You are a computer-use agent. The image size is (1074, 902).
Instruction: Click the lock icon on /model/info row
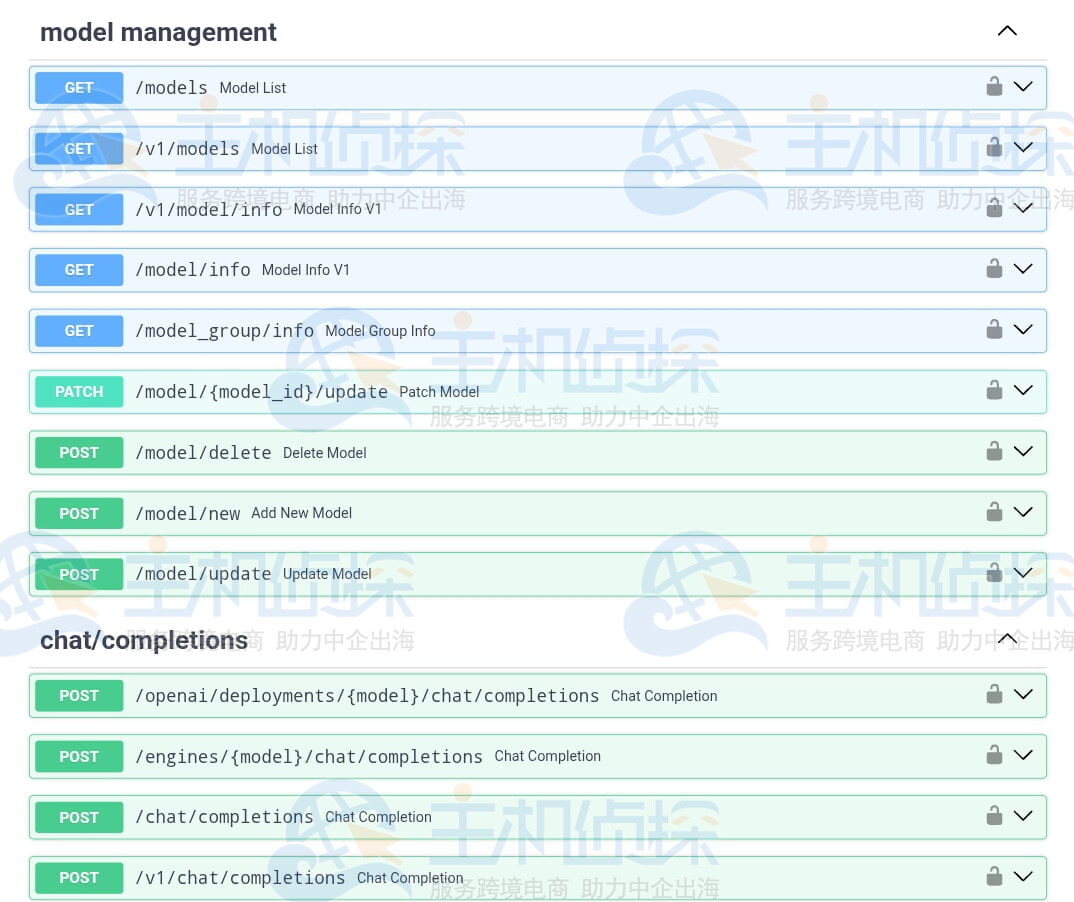[994, 269]
